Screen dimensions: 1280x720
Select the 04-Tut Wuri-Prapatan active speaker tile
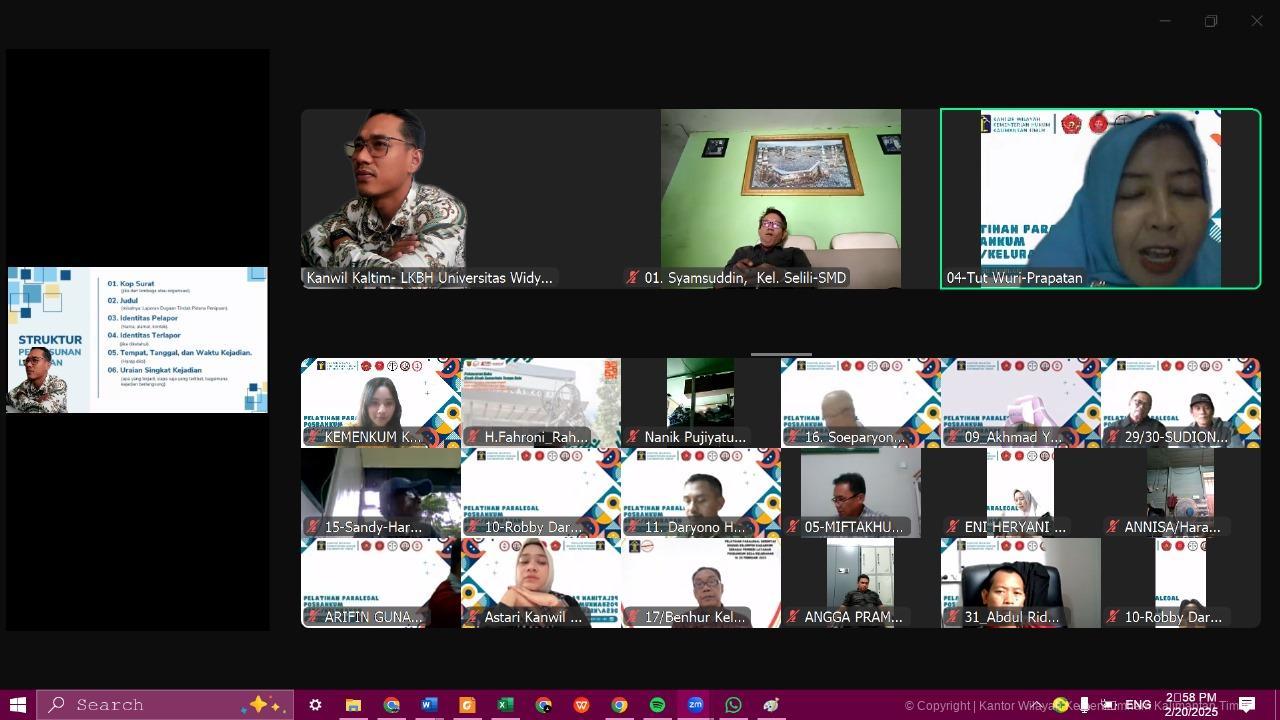[x=1101, y=199]
